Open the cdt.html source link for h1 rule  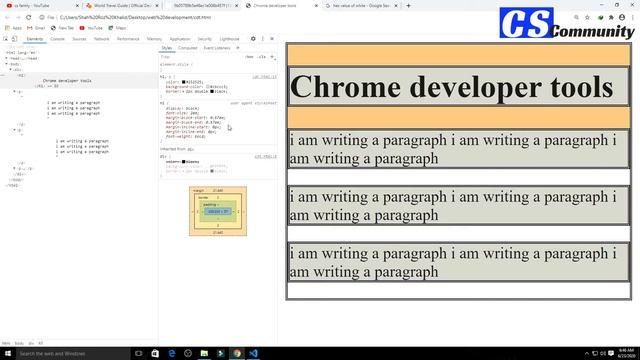[264, 77]
